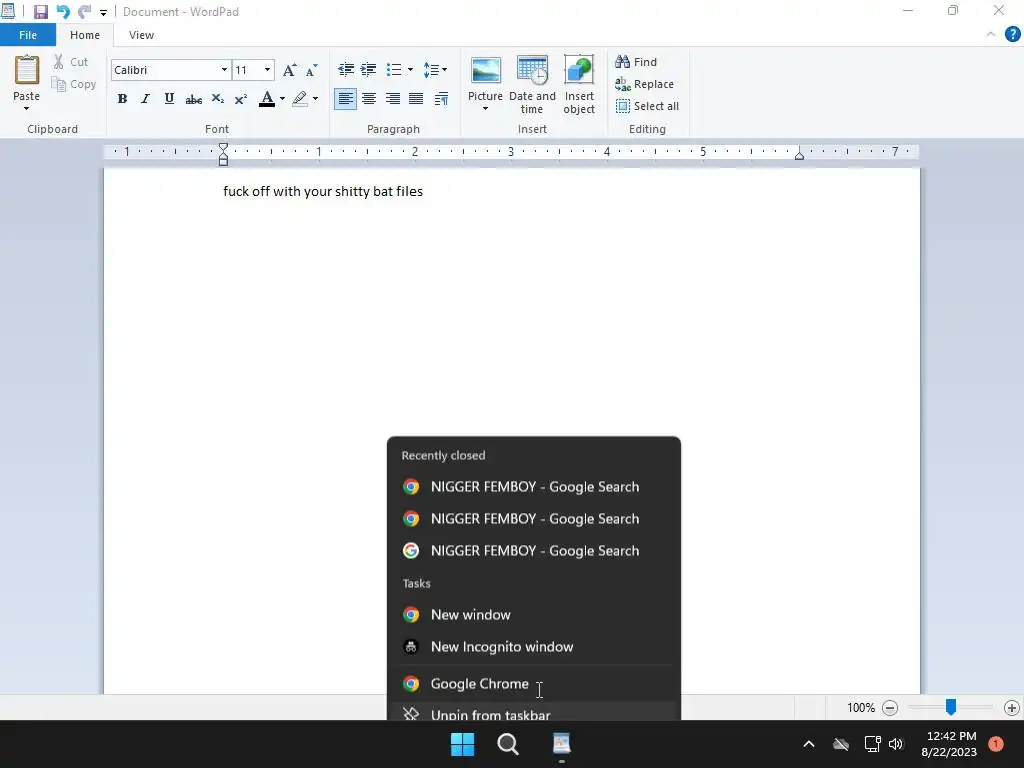
Task: Switch to the Home ribbon tab
Action: (85, 35)
